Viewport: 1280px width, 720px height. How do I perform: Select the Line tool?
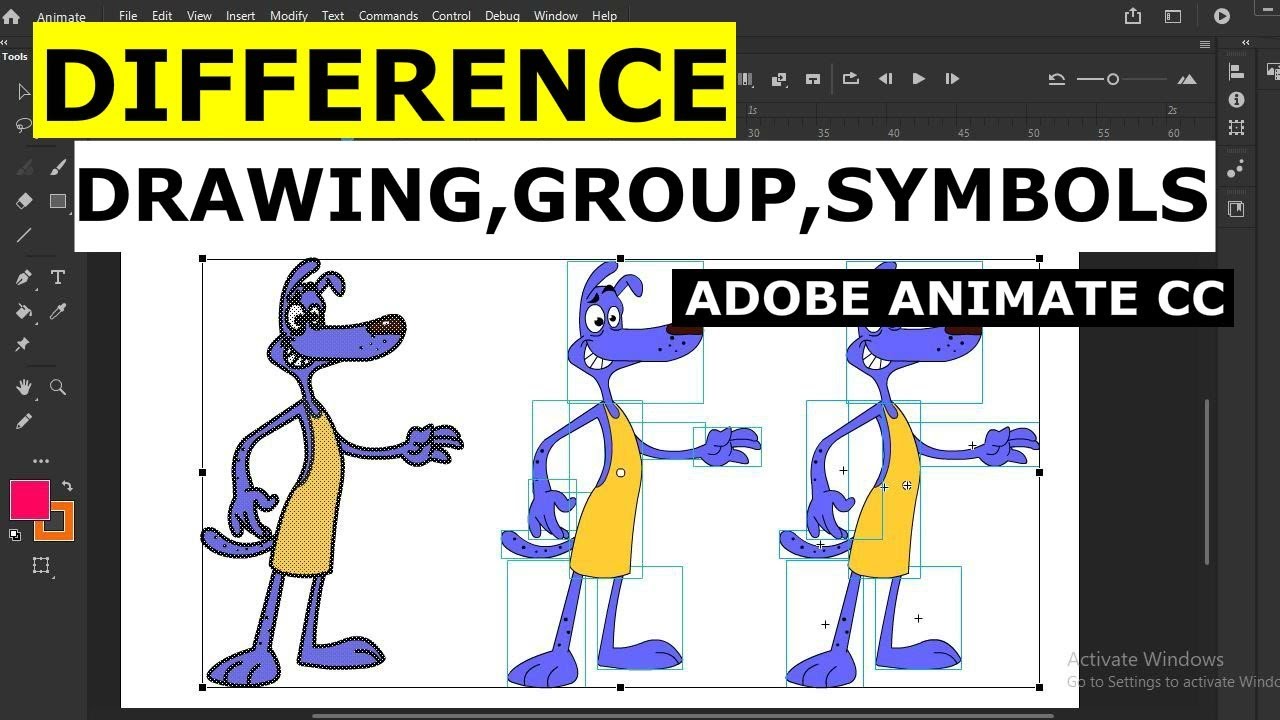pos(24,235)
